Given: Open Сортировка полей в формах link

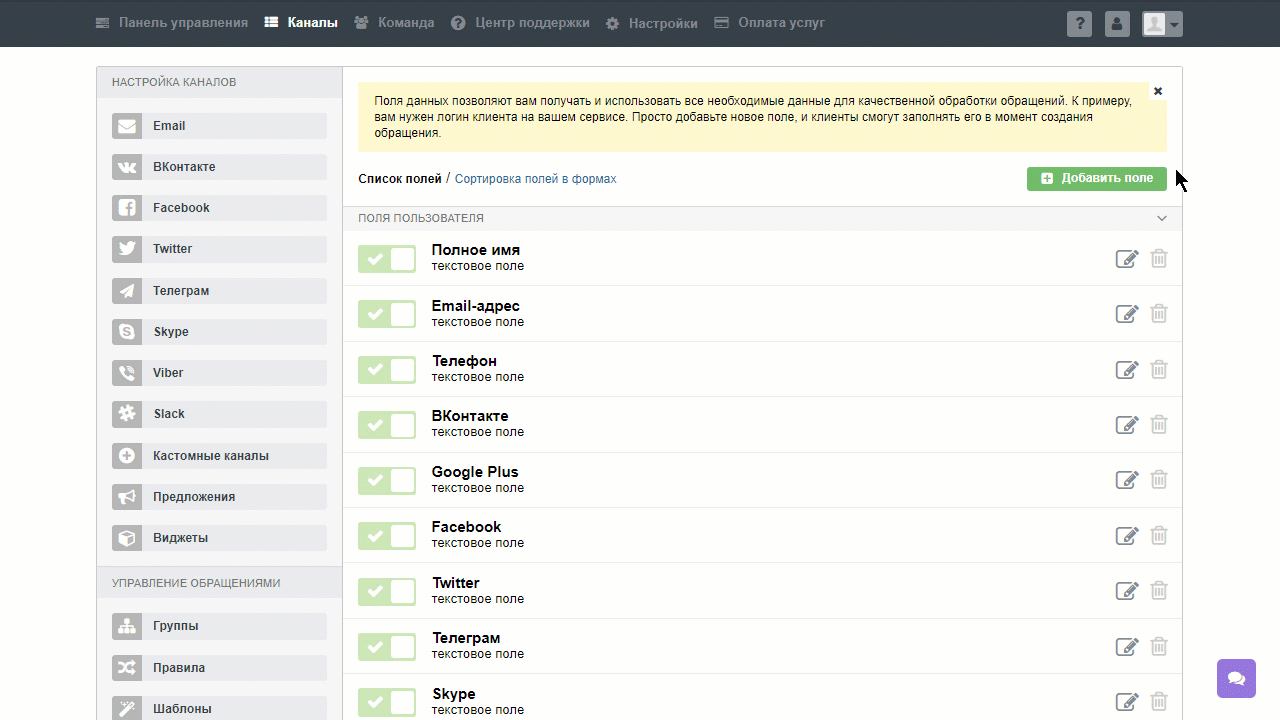Looking at the screenshot, I should (x=536, y=179).
